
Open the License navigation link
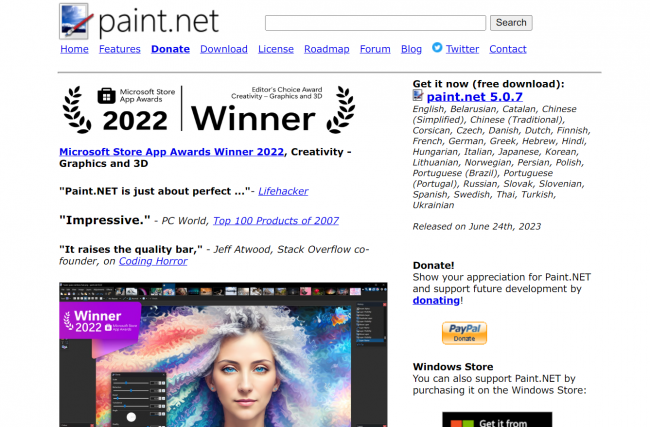(x=276, y=49)
